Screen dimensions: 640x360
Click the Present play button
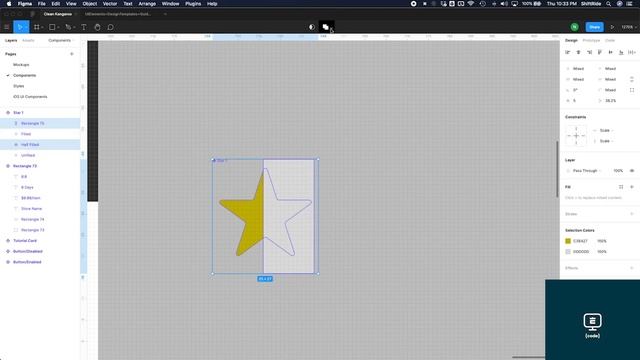pos(612,27)
